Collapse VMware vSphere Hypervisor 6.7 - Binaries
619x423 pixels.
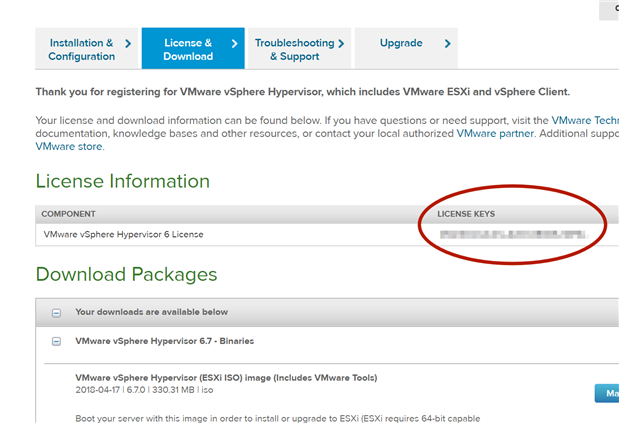tap(56, 341)
